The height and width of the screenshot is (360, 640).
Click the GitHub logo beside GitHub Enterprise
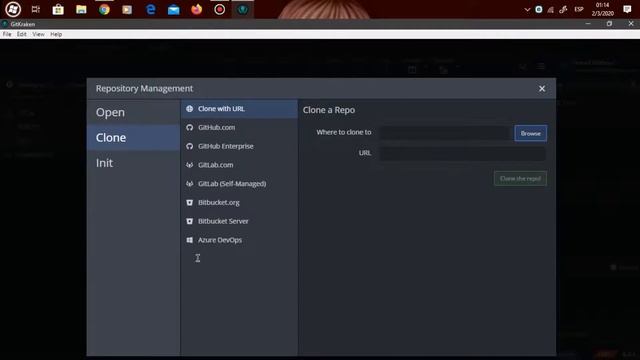coord(189,146)
